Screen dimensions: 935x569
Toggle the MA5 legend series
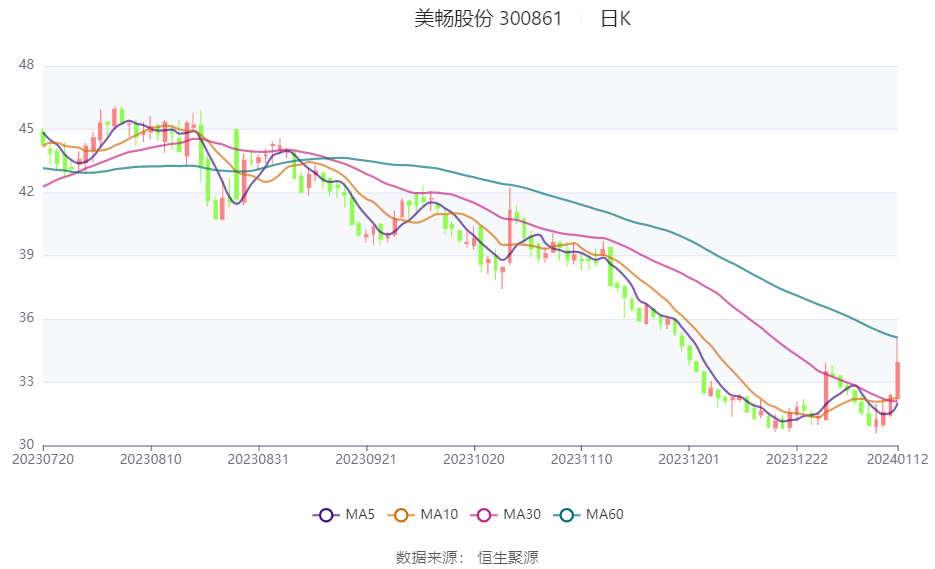click(344, 515)
